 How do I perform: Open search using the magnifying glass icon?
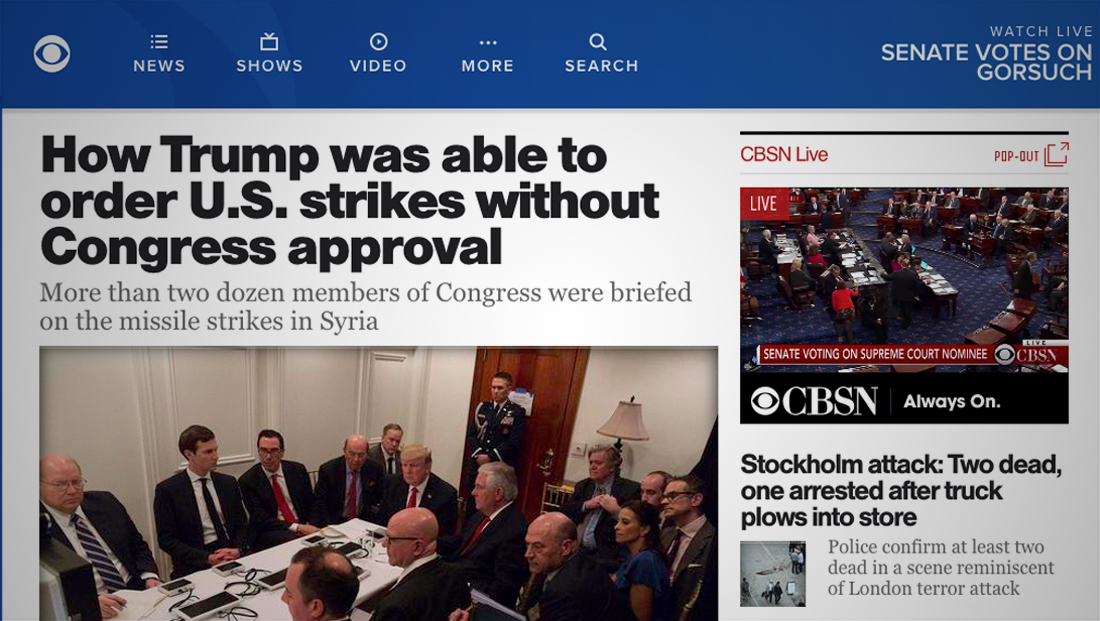pyautogui.click(x=598, y=42)
